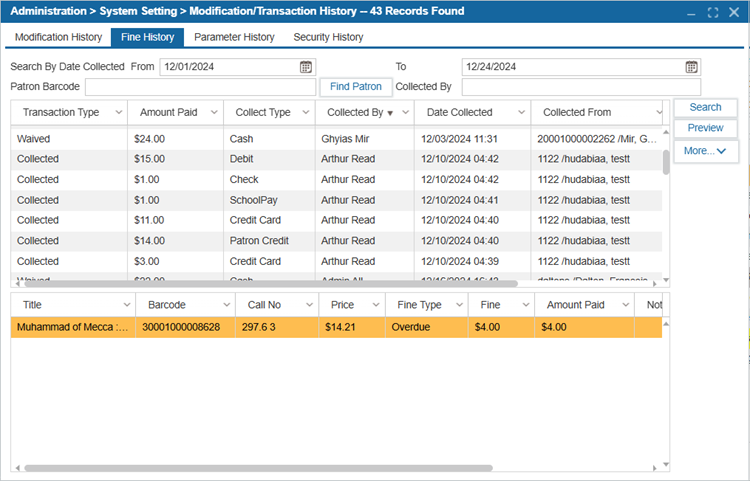Open the Parameter History tab
Viewport: 750px width, 481px height.
(234, 37)
